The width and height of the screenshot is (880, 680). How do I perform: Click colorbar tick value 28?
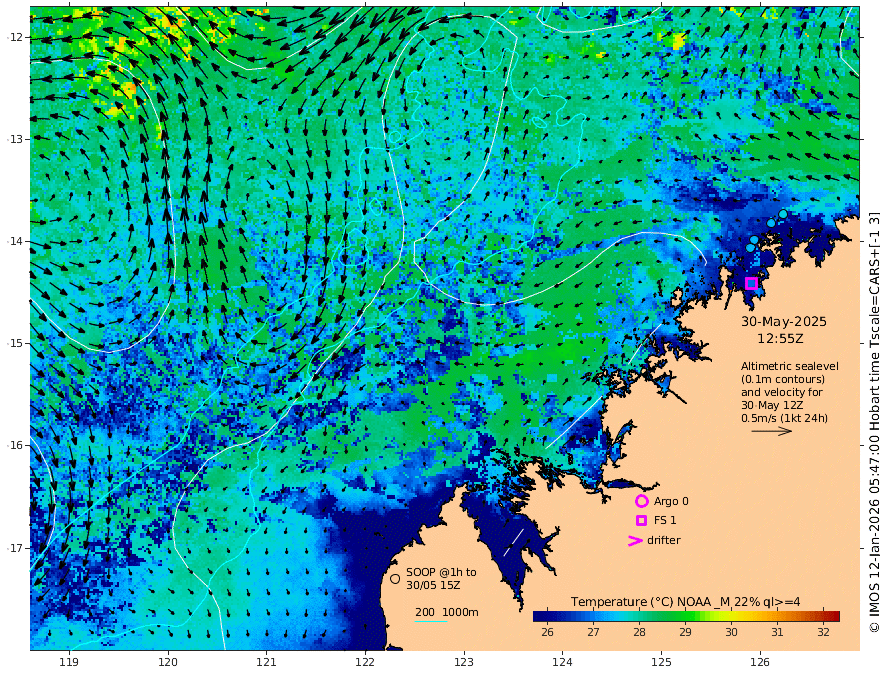coord(639,632)
